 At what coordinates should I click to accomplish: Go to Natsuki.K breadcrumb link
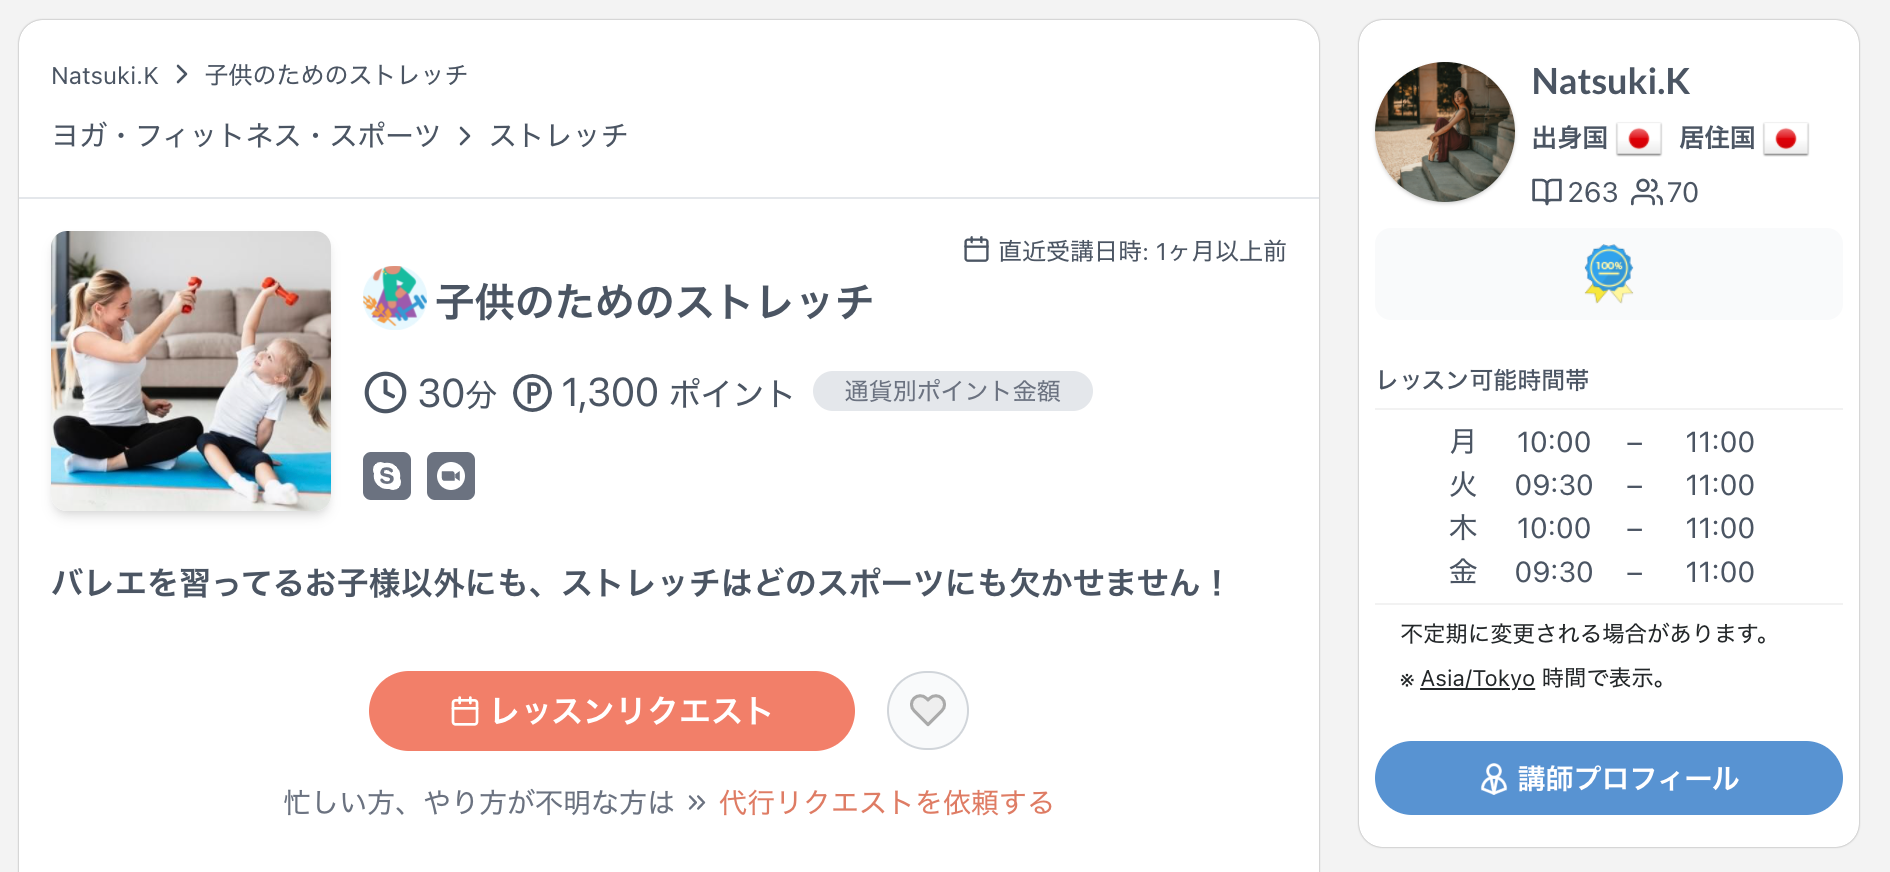coord(105,76)
